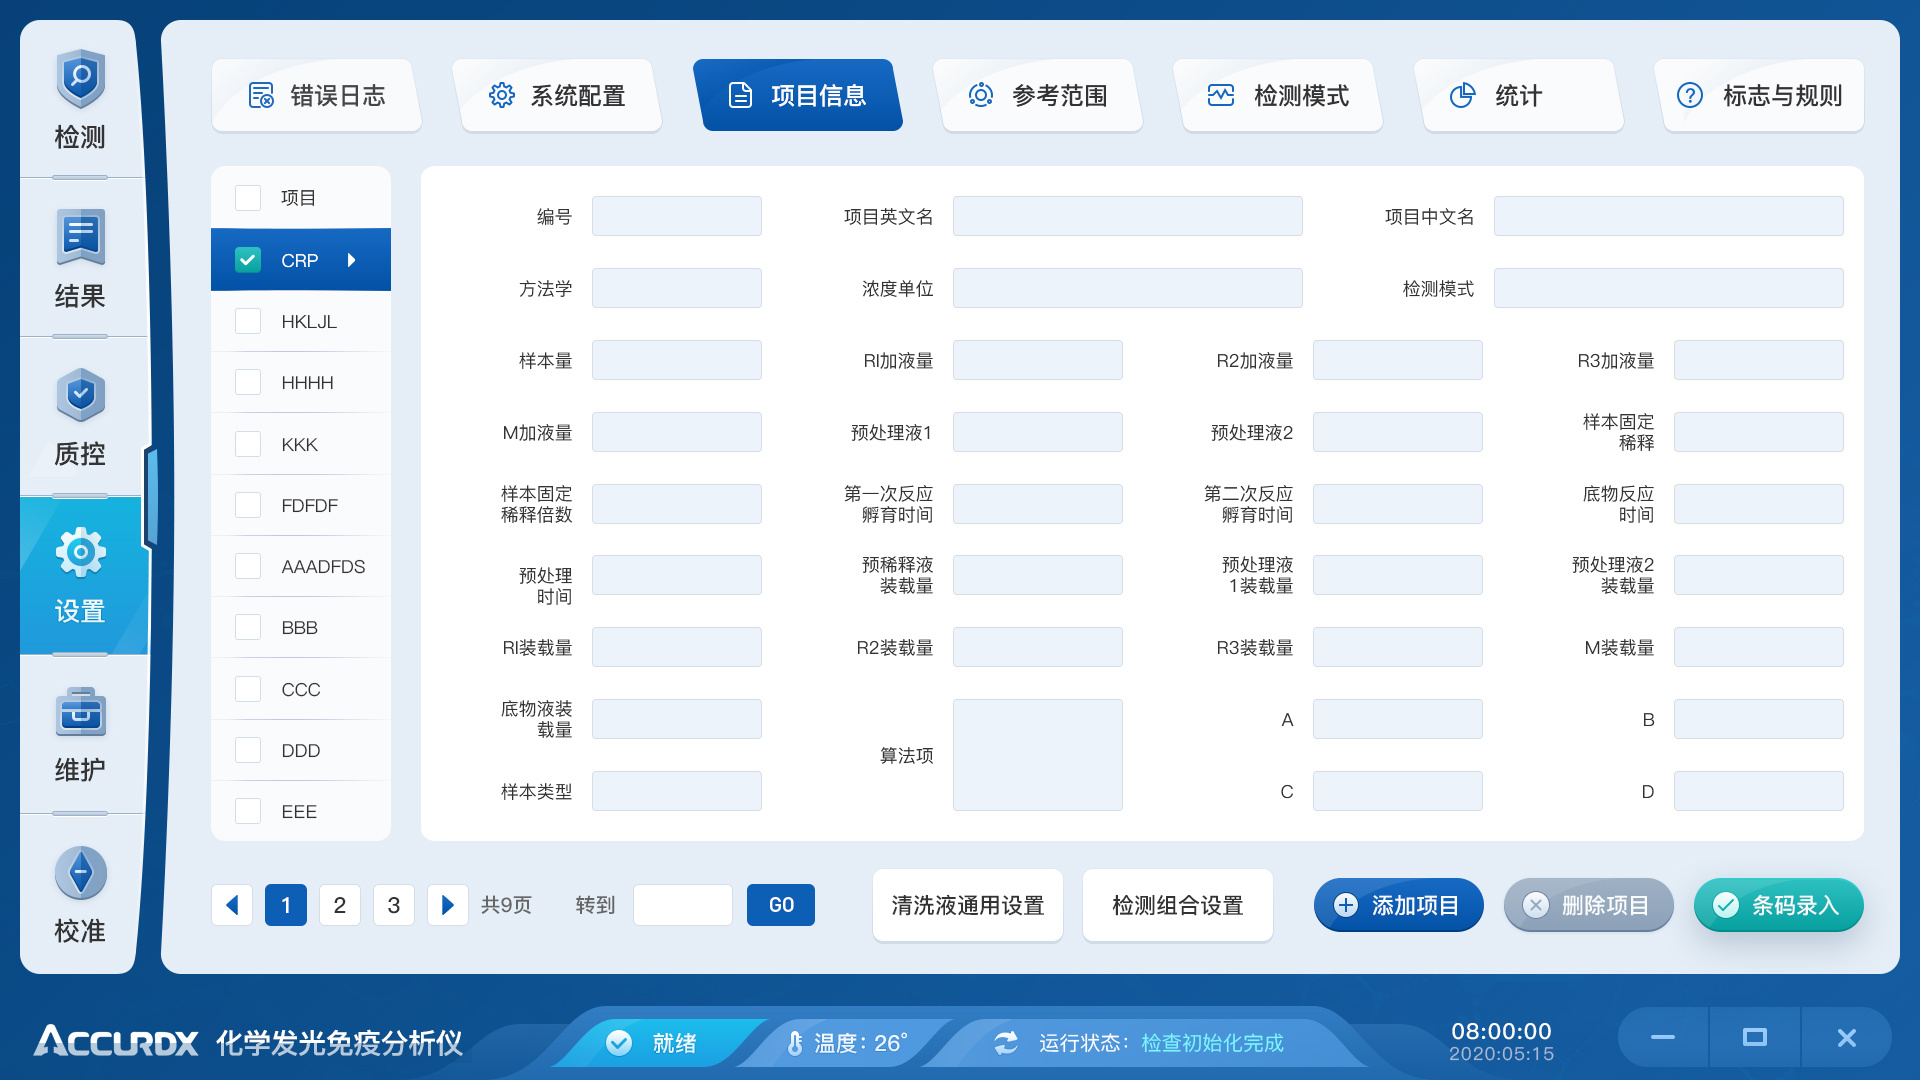
Task: Click the 条码录入 button
Action: pyautogui.click(x=1778, y=905)
